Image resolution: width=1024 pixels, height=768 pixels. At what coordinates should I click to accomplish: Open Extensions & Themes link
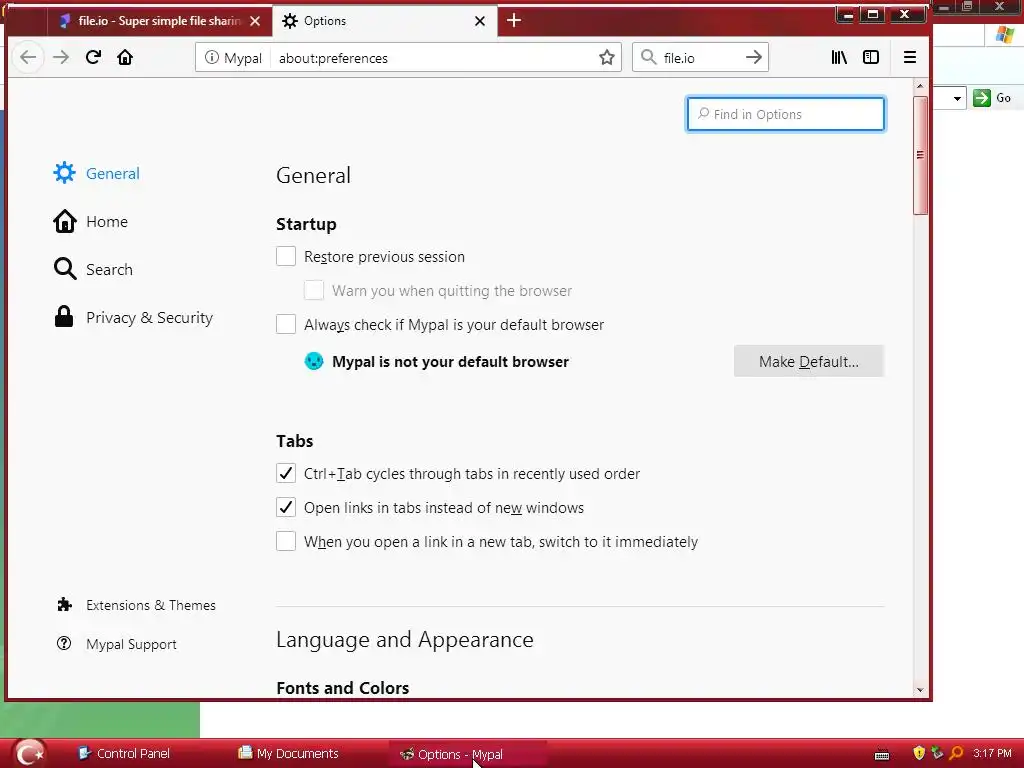pyautogui.click(x=136, y=605)
